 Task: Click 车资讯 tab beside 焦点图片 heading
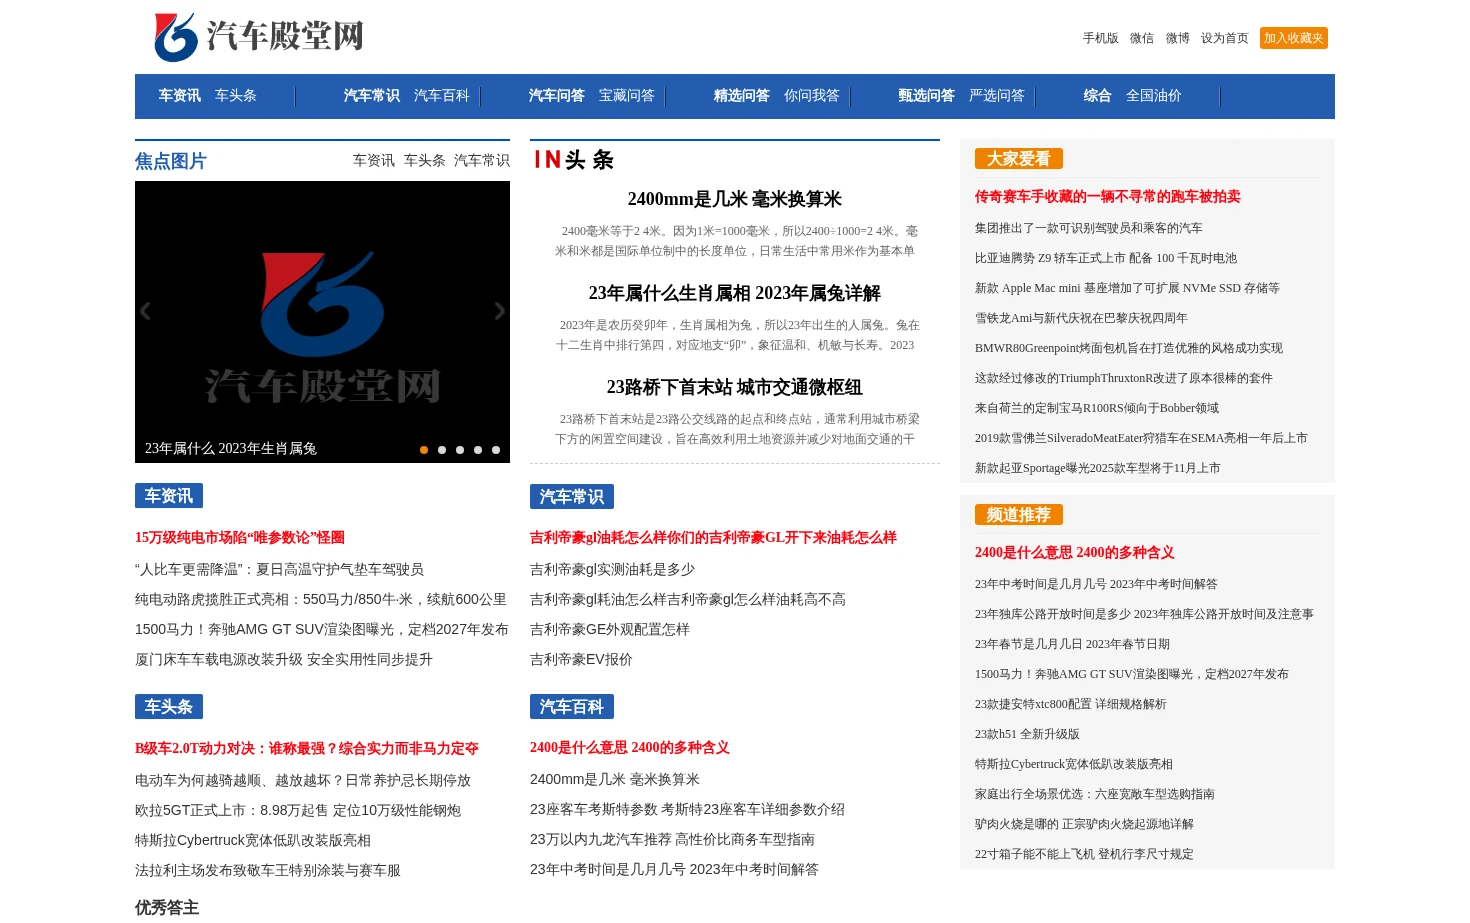click(x=374, y=161)
